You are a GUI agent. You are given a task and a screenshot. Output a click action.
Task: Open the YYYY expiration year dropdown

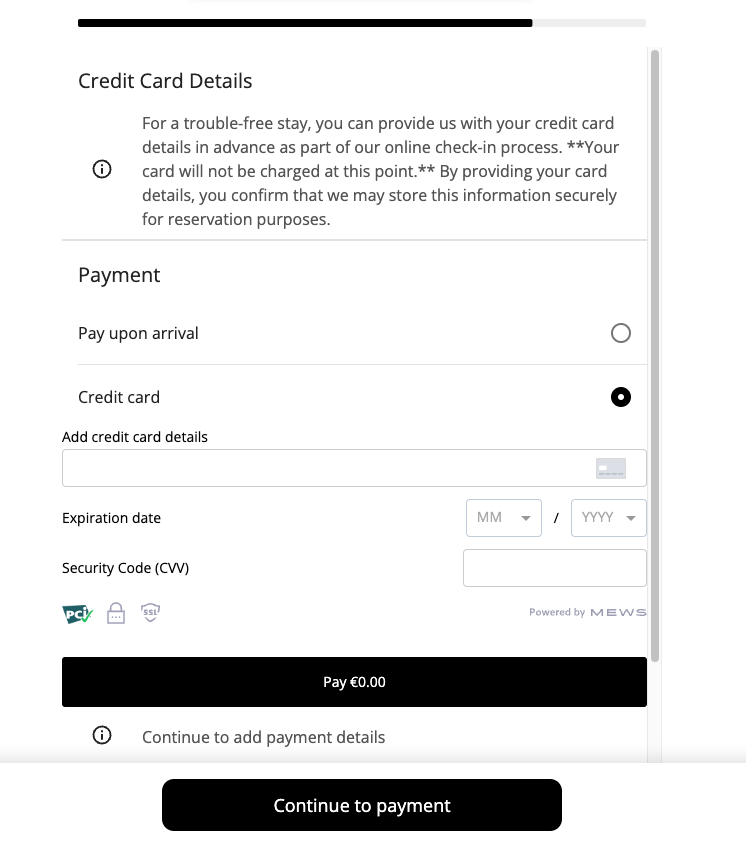(x=608, y=518)
